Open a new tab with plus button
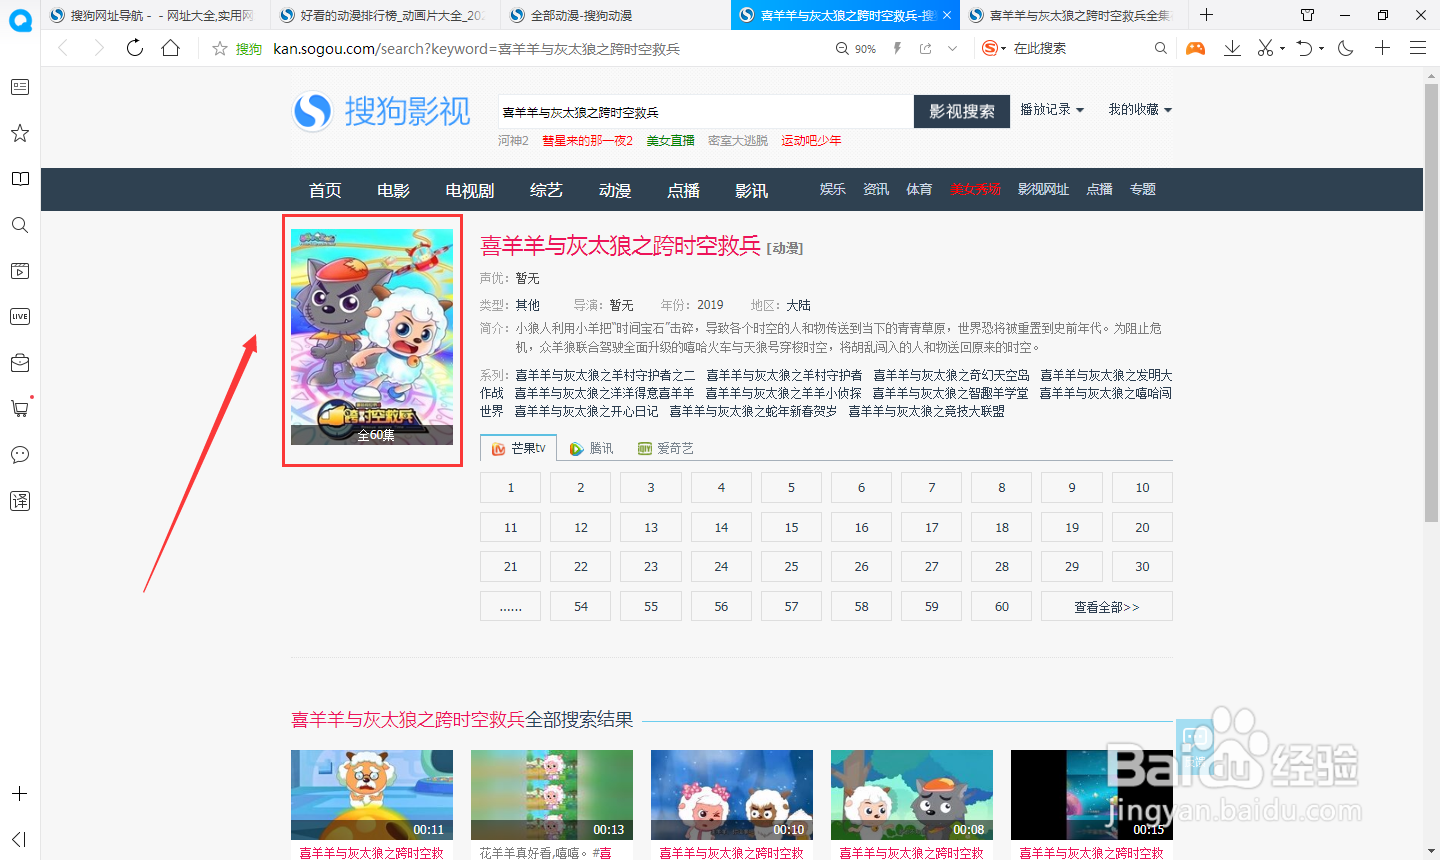The height and width of the screenshot is (860, 1440). (1207, 15)
